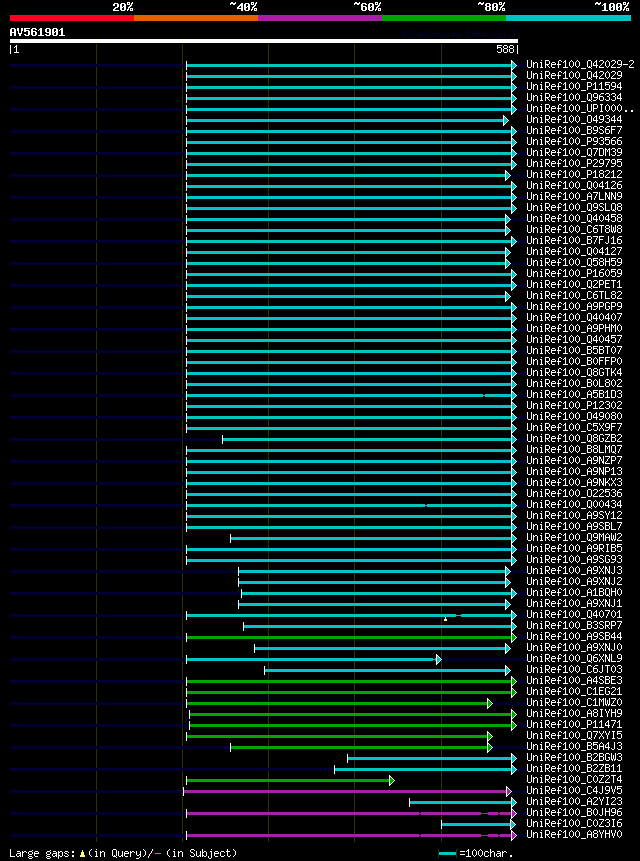
Task: Click hit label UniRef100_P12302
Action: coord(574,405)
